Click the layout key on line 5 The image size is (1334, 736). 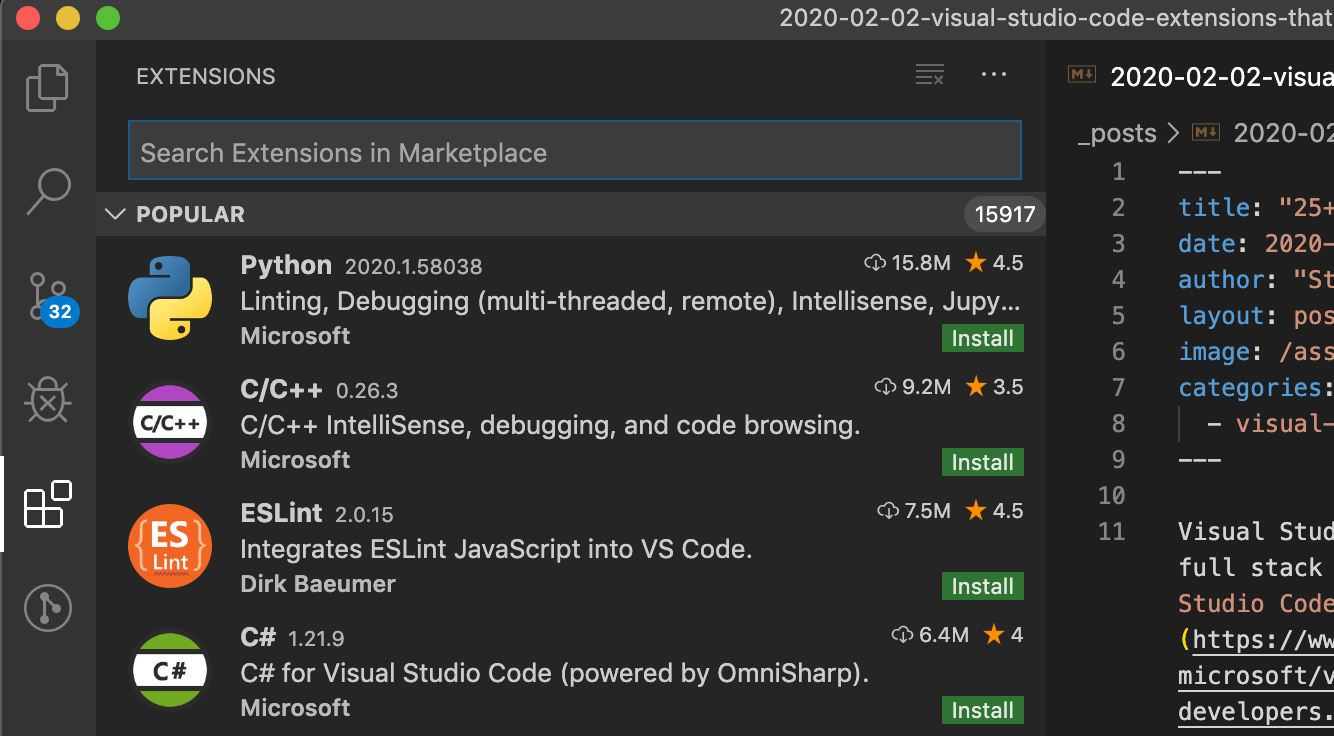[1221, 315]
